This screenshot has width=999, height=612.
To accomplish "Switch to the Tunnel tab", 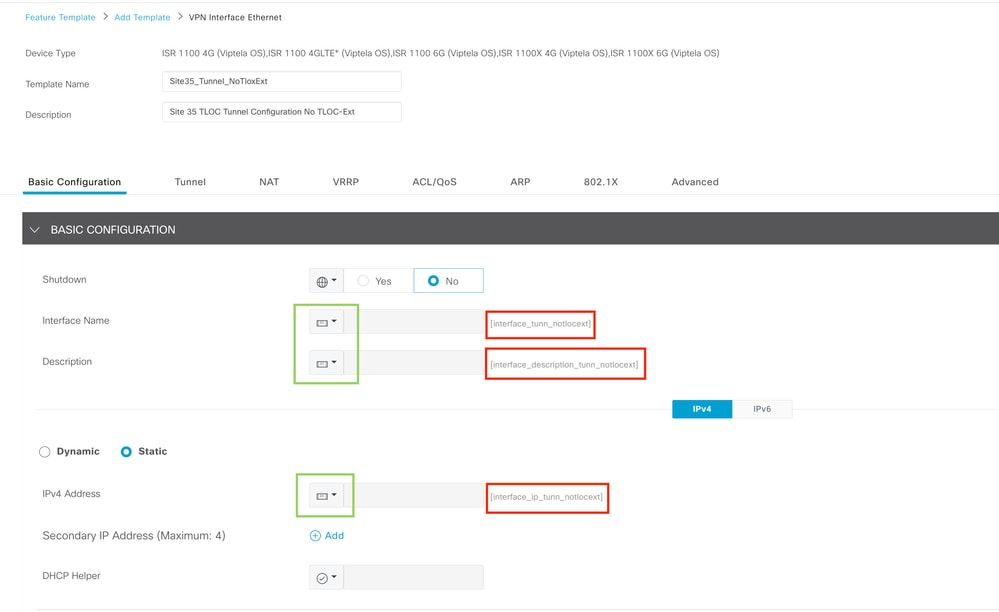I will point(190,182).
